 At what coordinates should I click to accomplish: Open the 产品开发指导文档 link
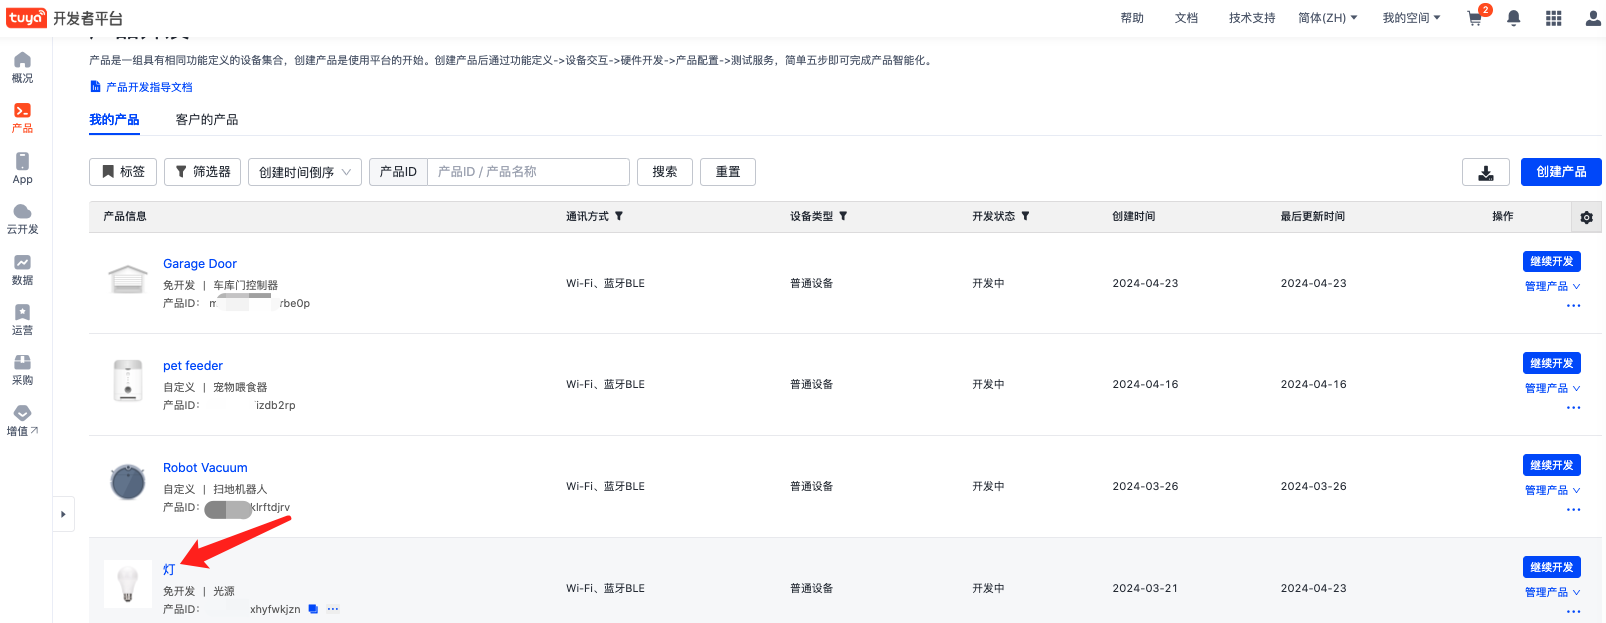(148, 87)
